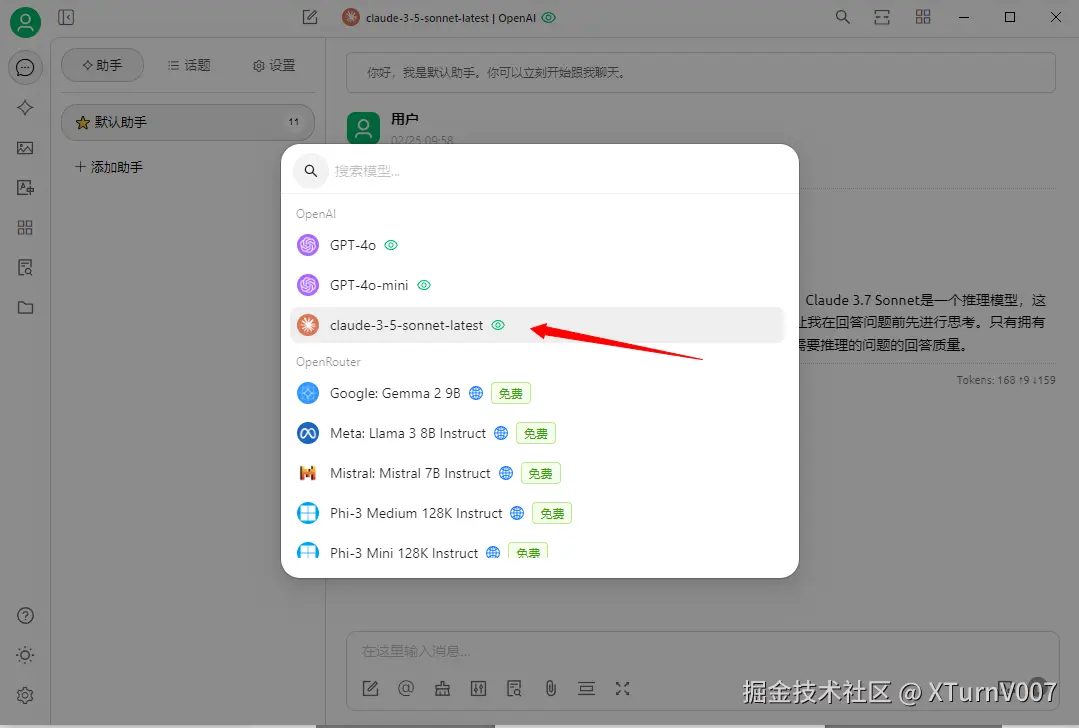Open the agents sparkle sidebar icon
The height and width of the screenshot is (728, 1079).
pyautogui.click(x=25, y=107)
